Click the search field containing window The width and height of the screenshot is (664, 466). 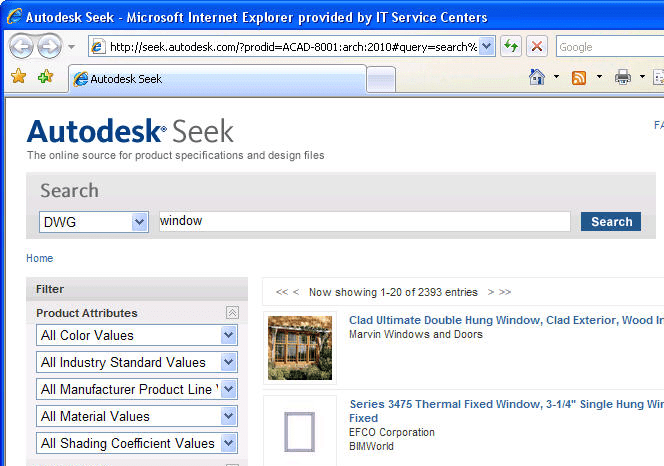pyautogui.click(x=365, y=221)
